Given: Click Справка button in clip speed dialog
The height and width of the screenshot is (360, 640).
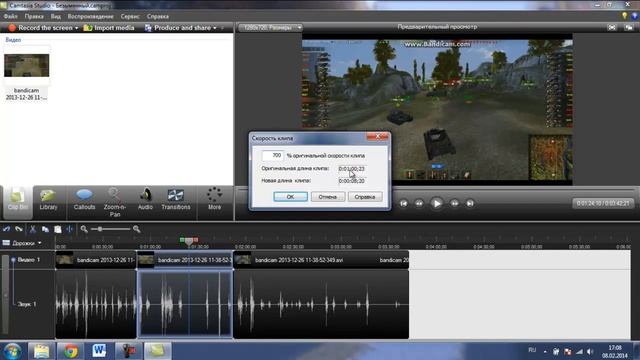Looking at the screenshot, I should (365, 197).
